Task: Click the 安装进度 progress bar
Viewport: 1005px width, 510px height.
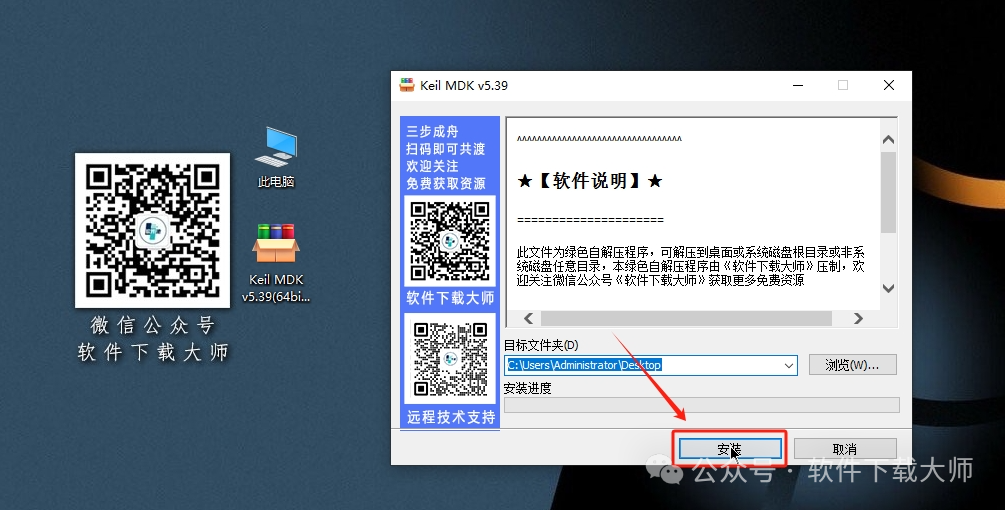Action: (x=702, y=405)
